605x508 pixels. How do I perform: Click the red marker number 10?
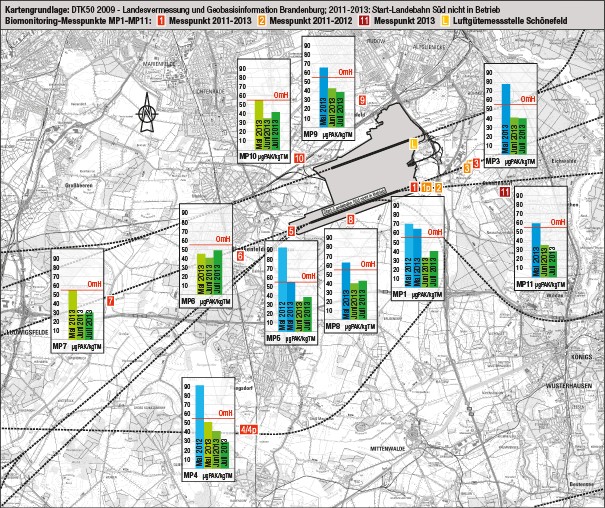pos(300,158)
